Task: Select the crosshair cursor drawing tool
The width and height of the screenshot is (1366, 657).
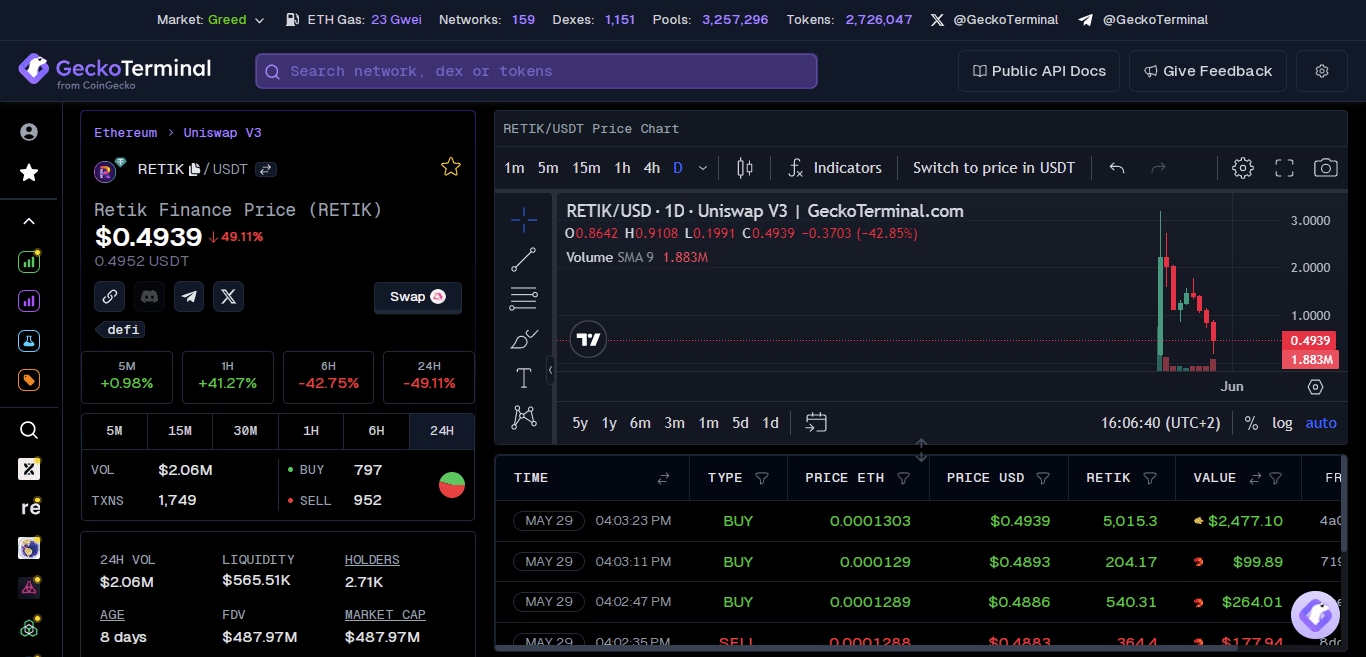Action: (x=524, y=220)
